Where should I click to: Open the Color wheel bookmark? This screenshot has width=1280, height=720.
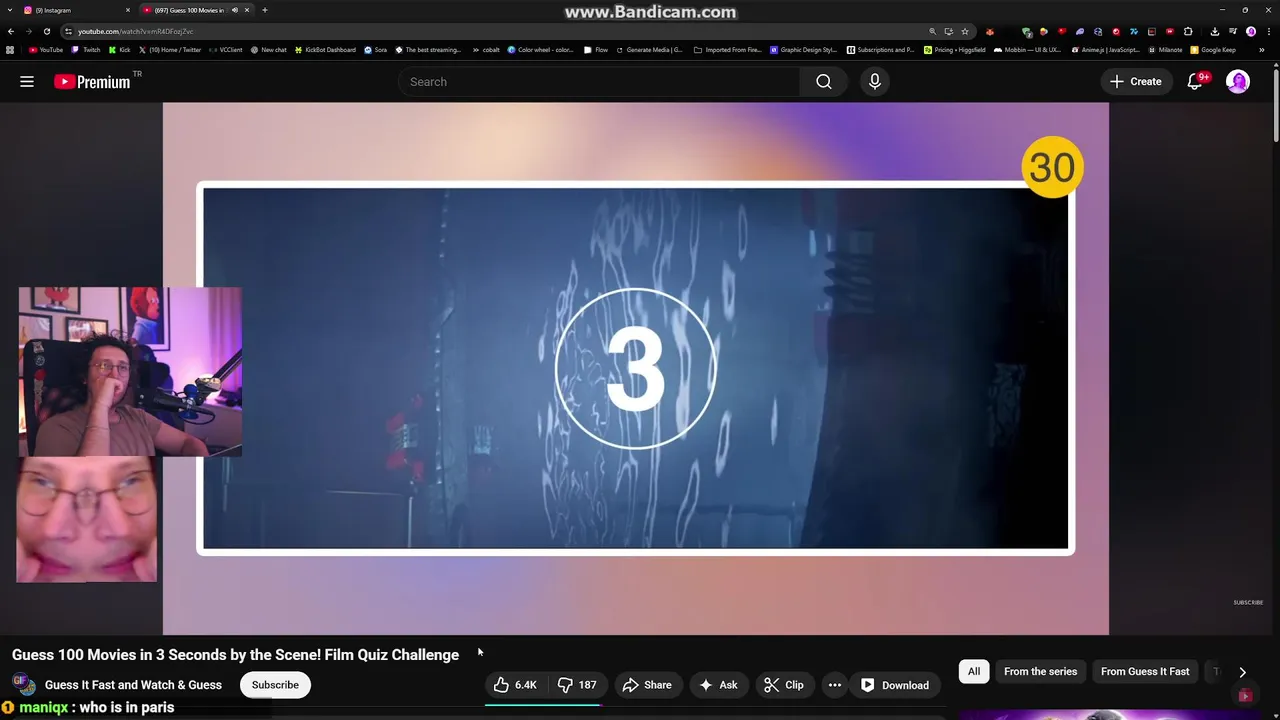(541, 49)
